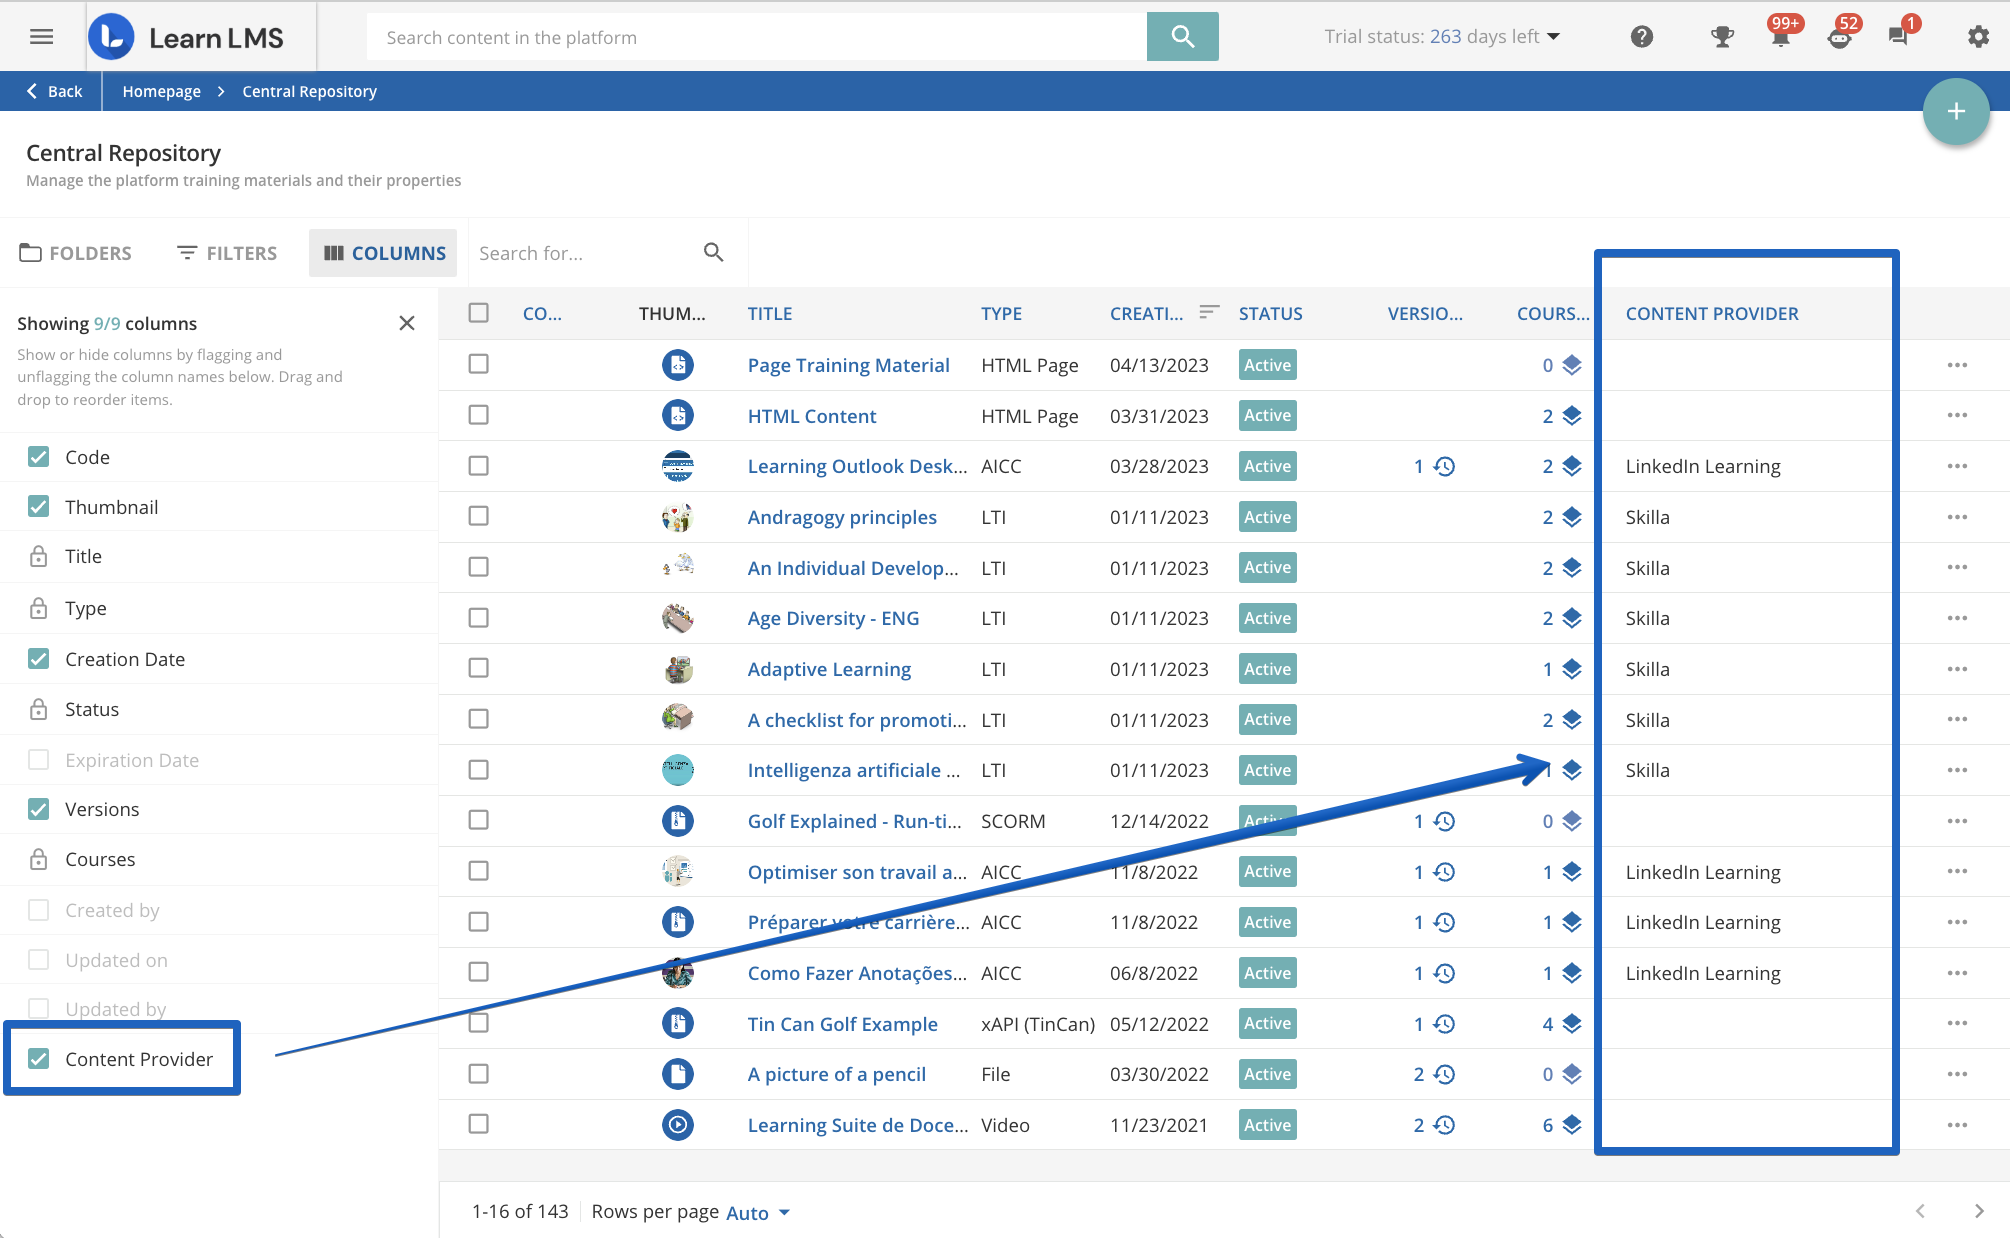Open the hamburger main menu
Viewport: 2010px width, 1238px height.
coord(41,37)
